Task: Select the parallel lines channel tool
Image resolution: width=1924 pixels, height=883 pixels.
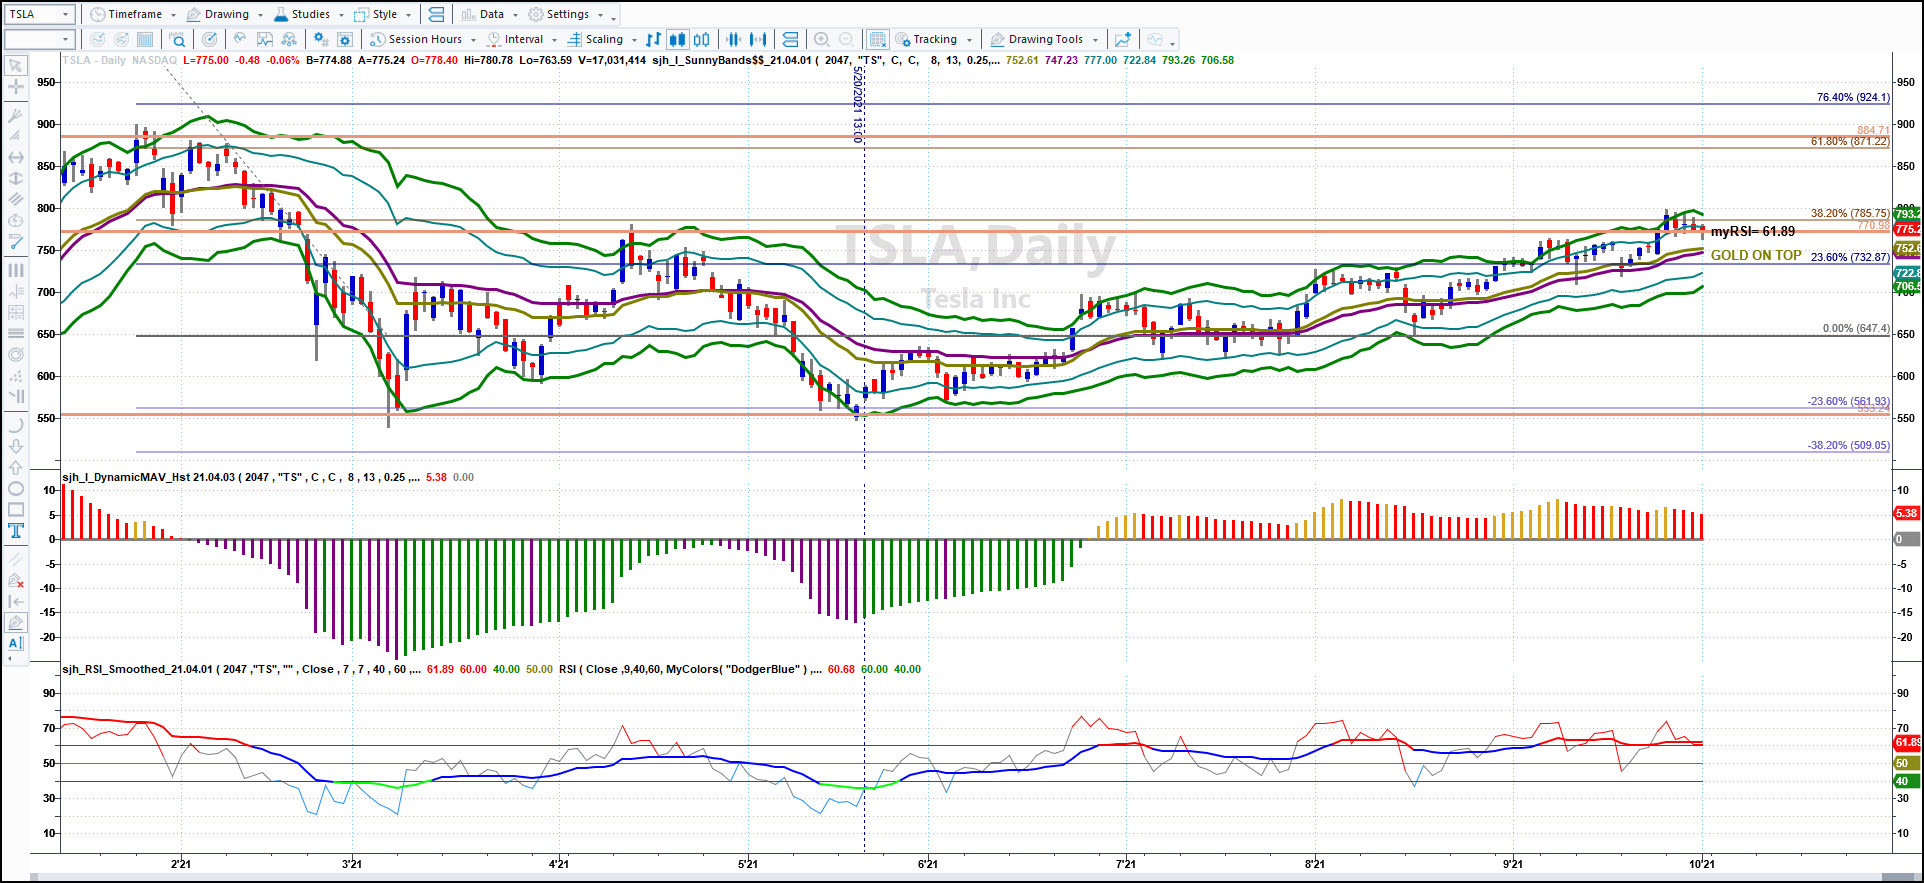Action: pos(16,199)
